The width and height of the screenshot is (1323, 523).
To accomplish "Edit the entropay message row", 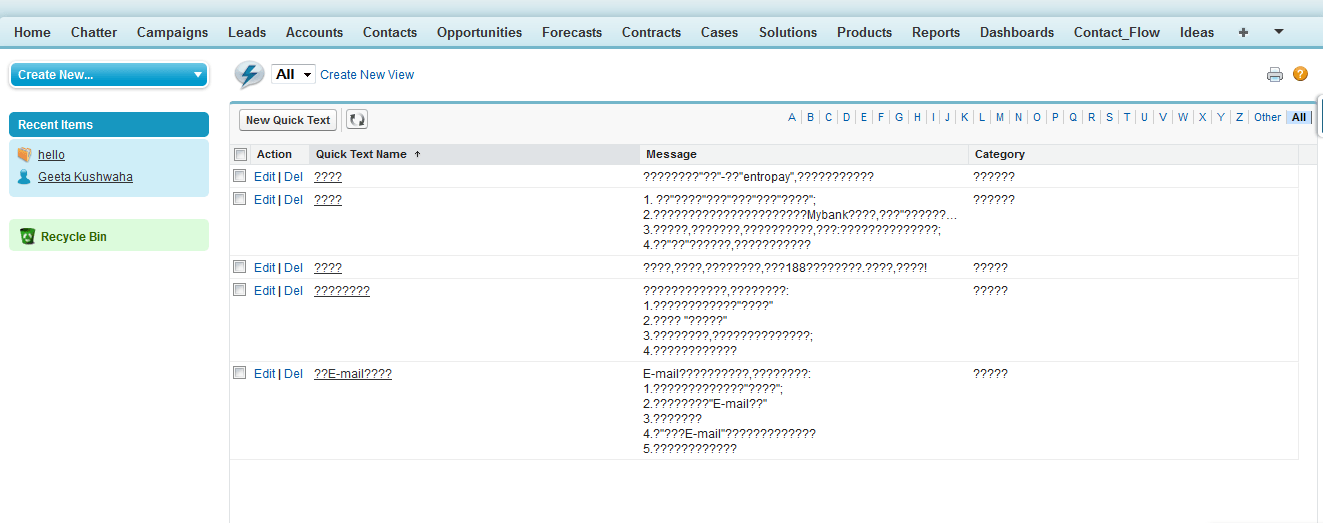I will 264,176.
